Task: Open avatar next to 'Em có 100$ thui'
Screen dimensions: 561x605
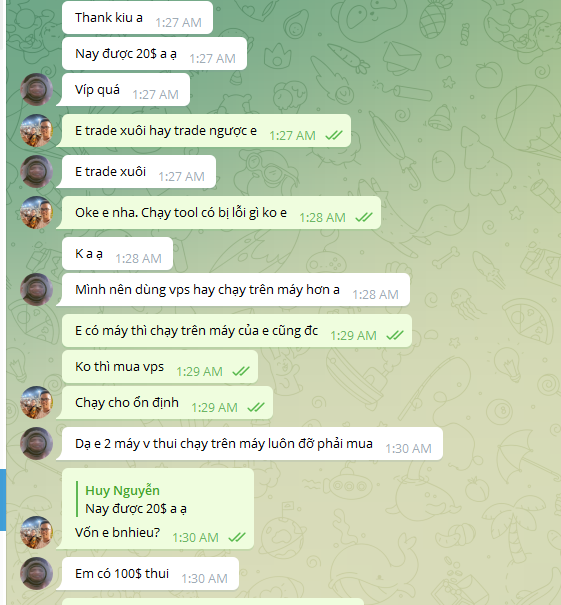Action: click(36, 573)
